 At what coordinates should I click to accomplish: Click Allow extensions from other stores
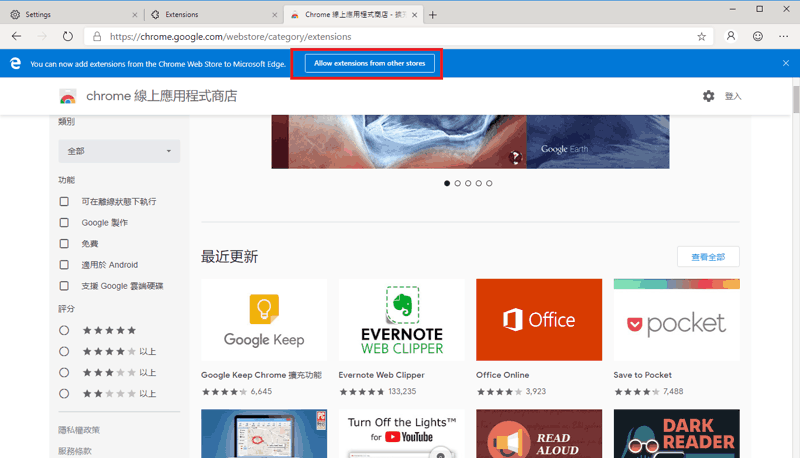pos(370,63)
